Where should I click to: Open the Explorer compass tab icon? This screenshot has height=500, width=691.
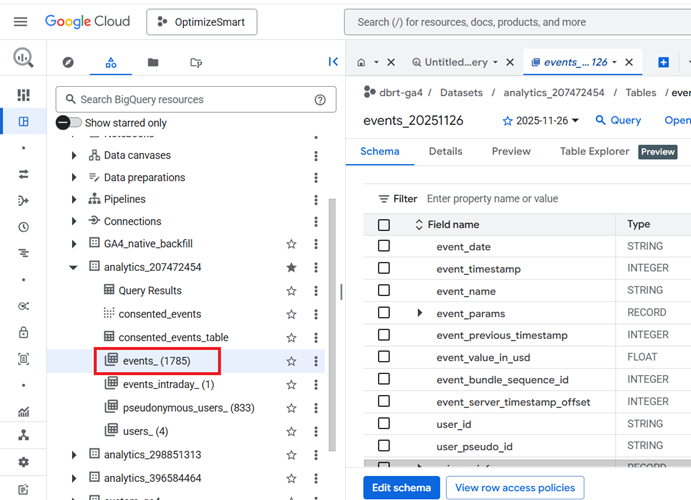click(x=68, y=63)
